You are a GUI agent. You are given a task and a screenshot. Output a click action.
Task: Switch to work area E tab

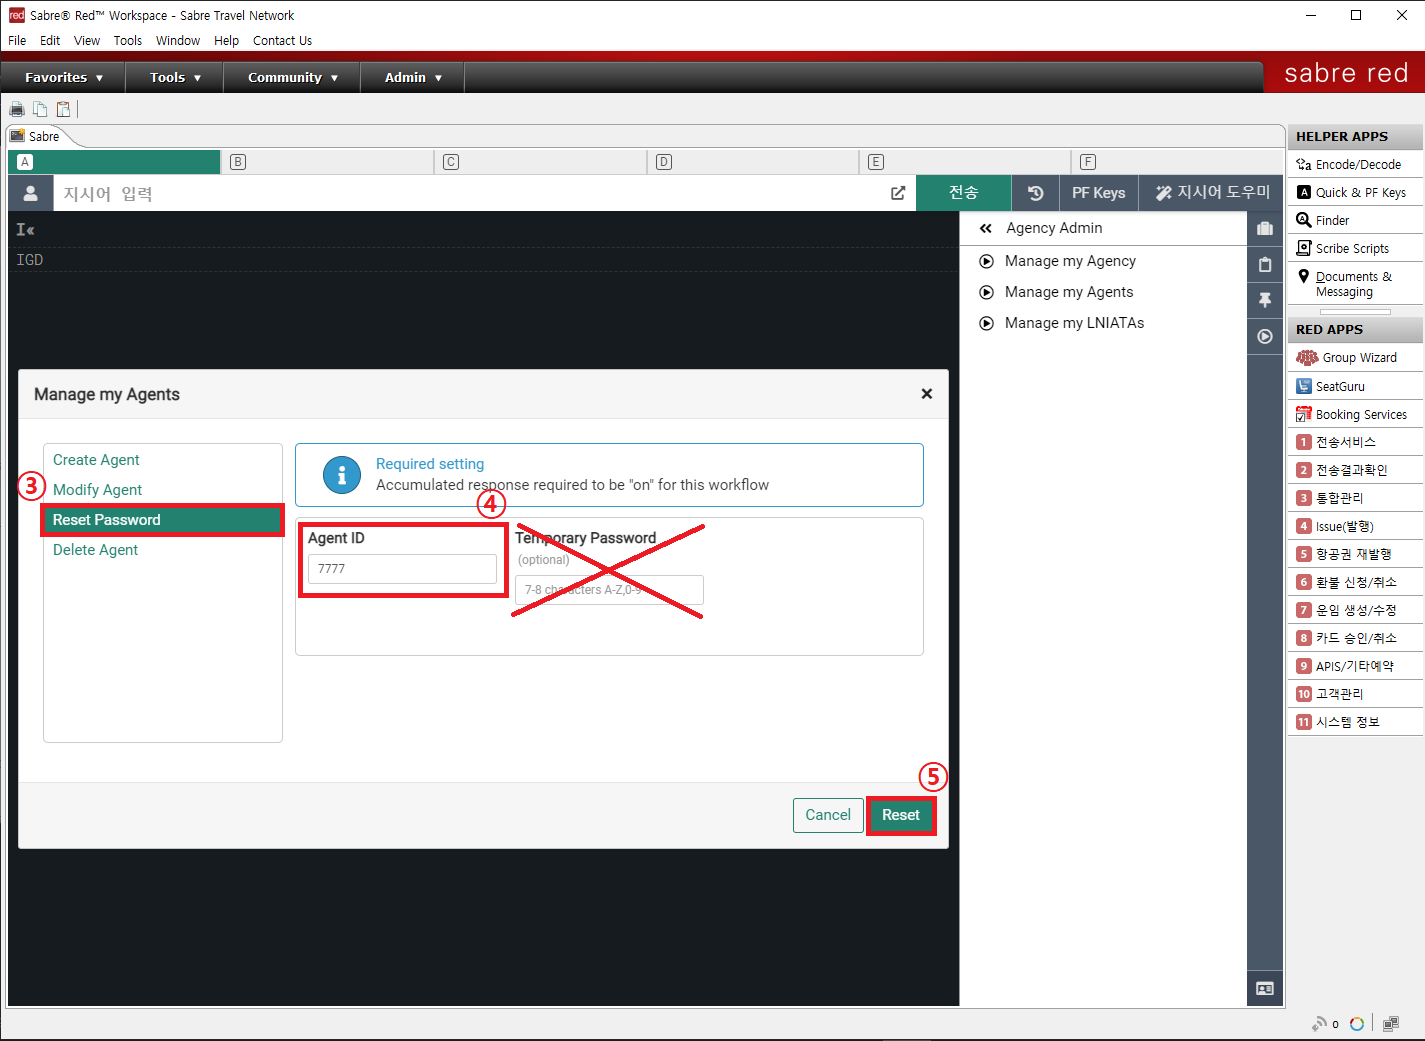click(x=966, y=162)
